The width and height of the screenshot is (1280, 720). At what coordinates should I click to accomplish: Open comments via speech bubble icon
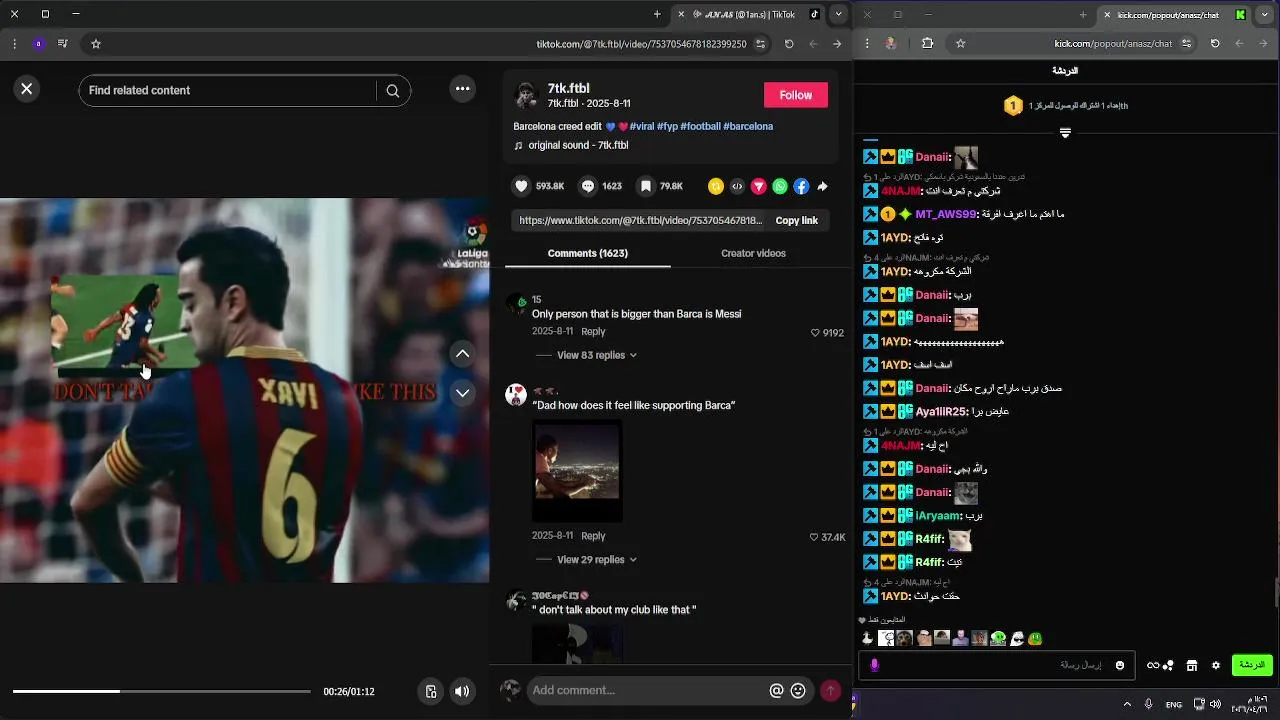[x=588, y=186]
